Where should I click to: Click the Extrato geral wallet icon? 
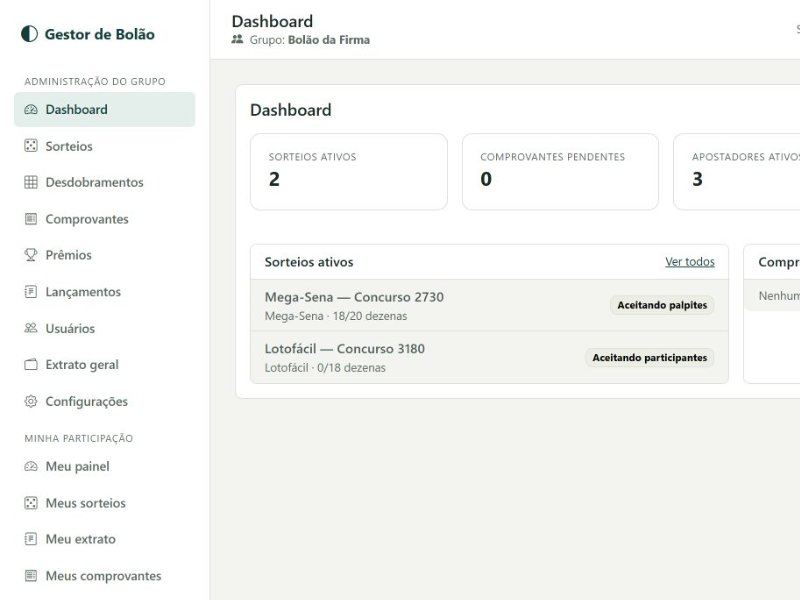[31, 364]
